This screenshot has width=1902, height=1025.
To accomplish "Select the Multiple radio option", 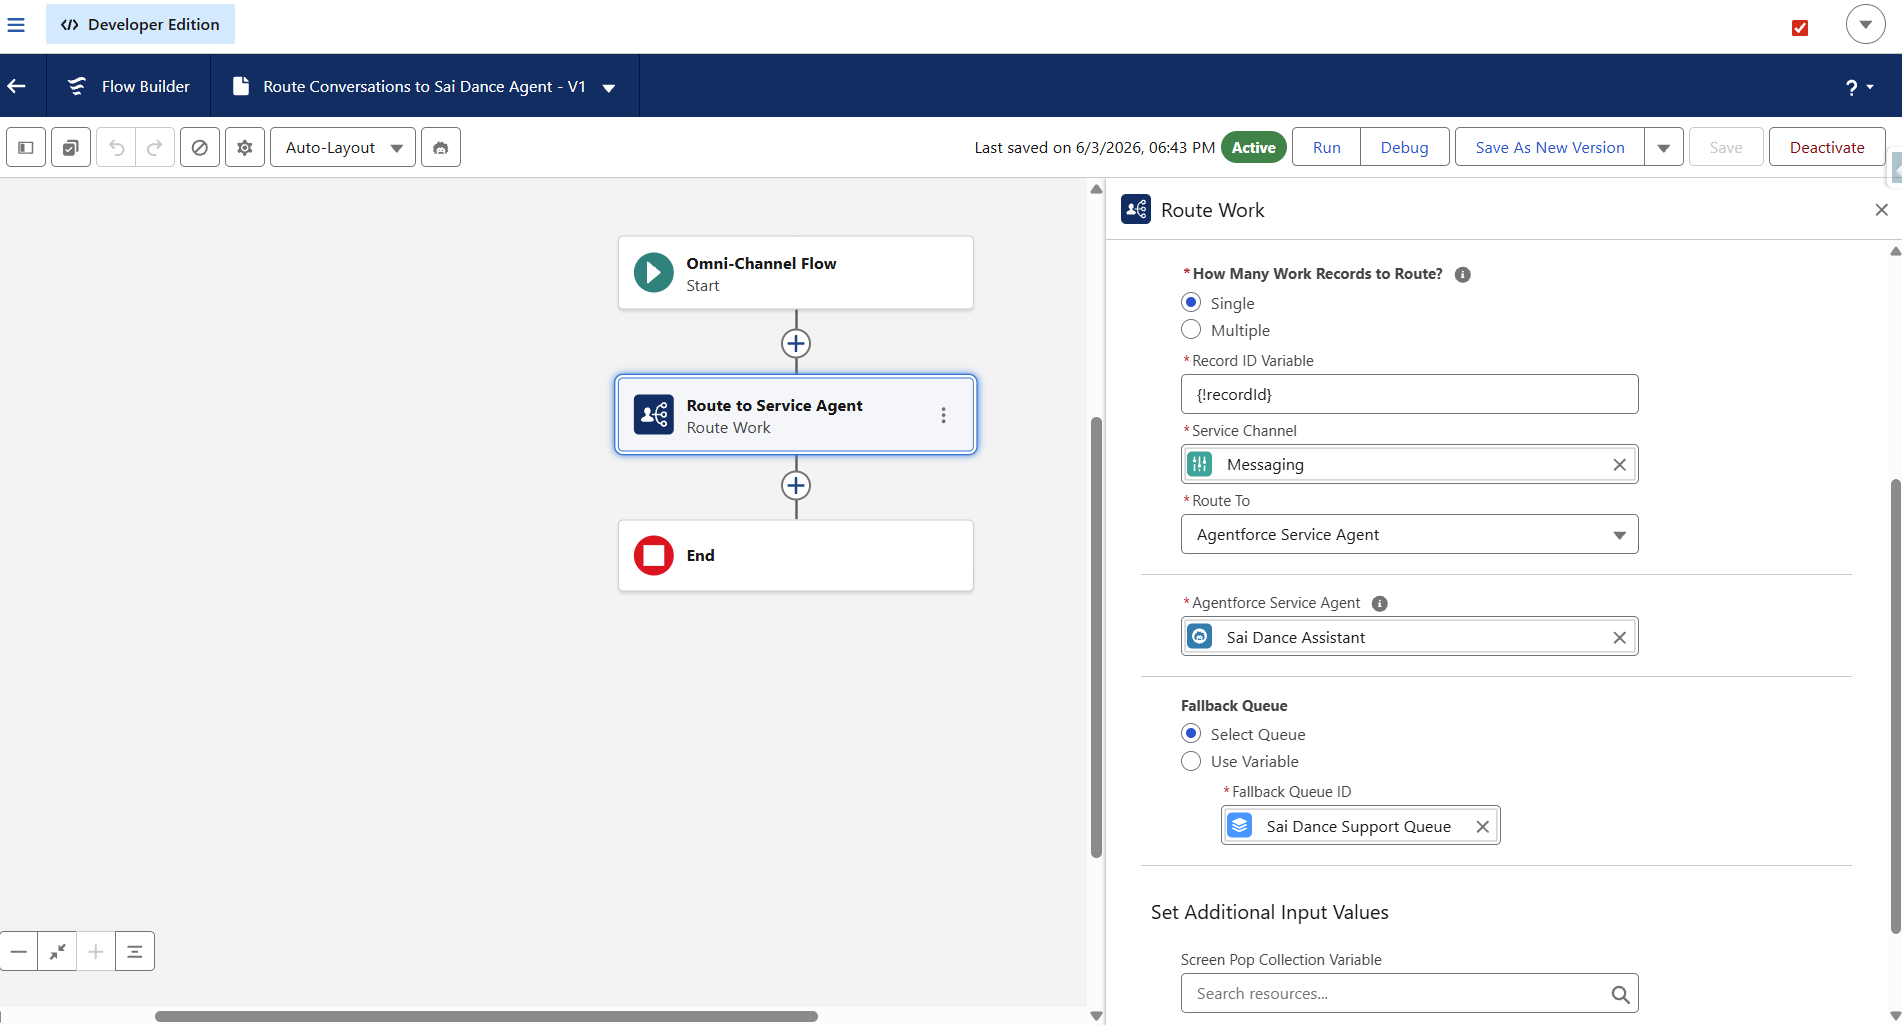I will [1191, 329].
